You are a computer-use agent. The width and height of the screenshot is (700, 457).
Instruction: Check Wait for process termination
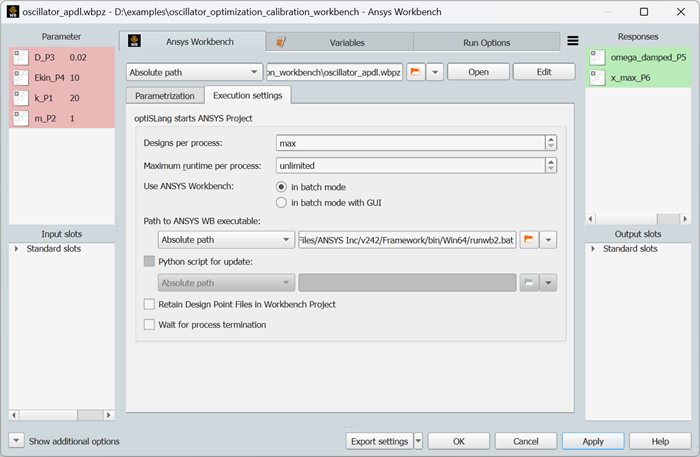pos(150,325)
